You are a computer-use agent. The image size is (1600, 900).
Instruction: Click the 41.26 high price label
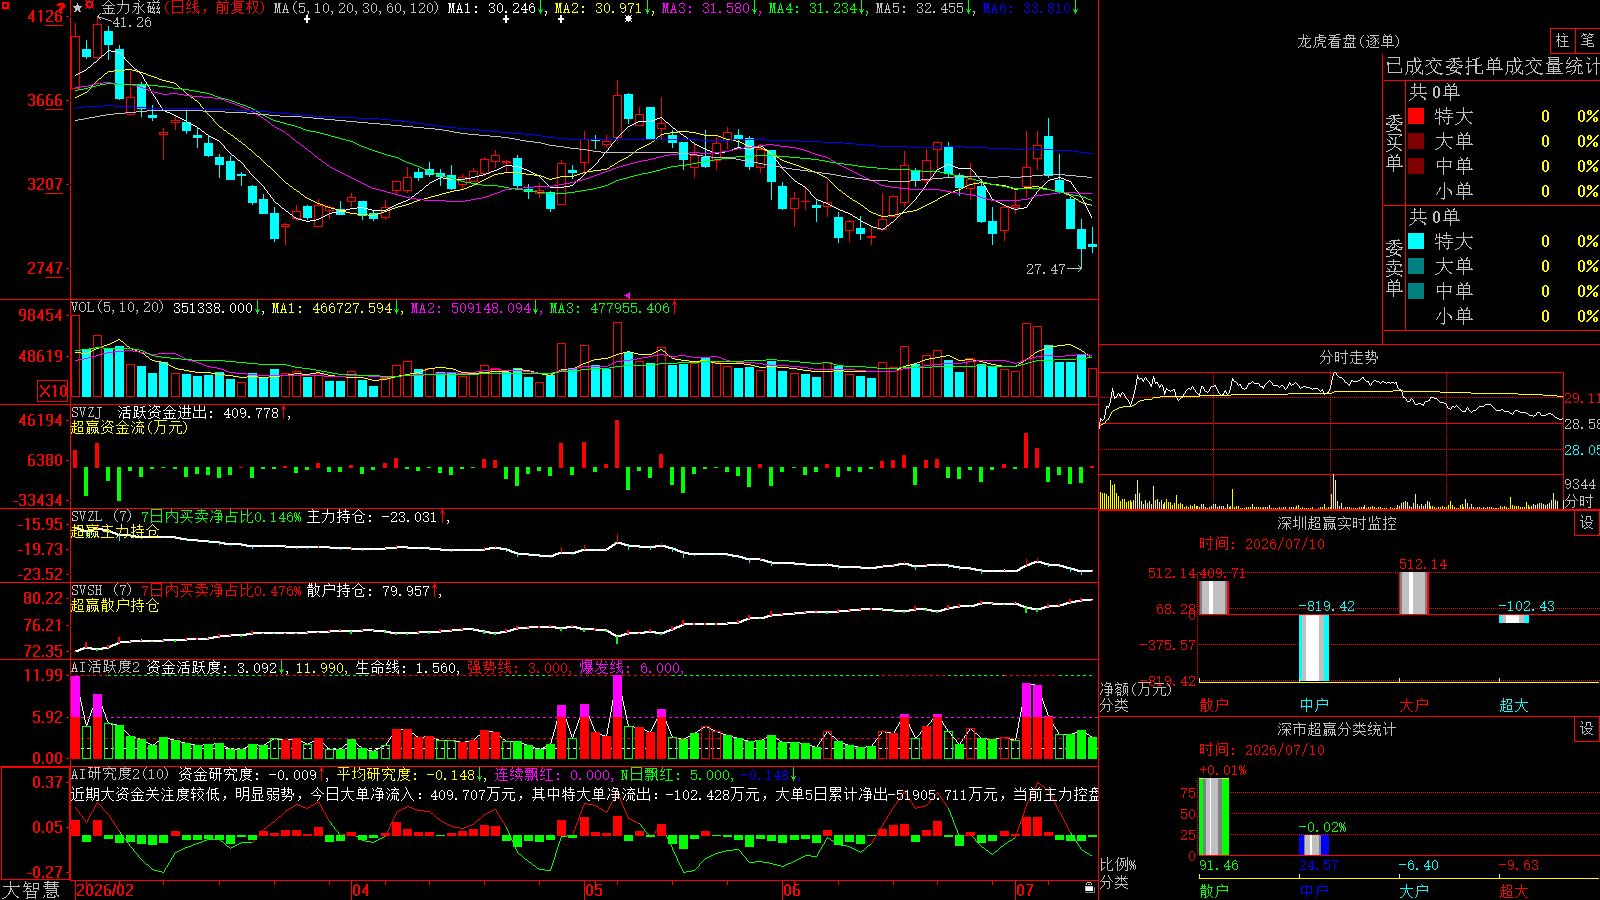coord(131,22)
